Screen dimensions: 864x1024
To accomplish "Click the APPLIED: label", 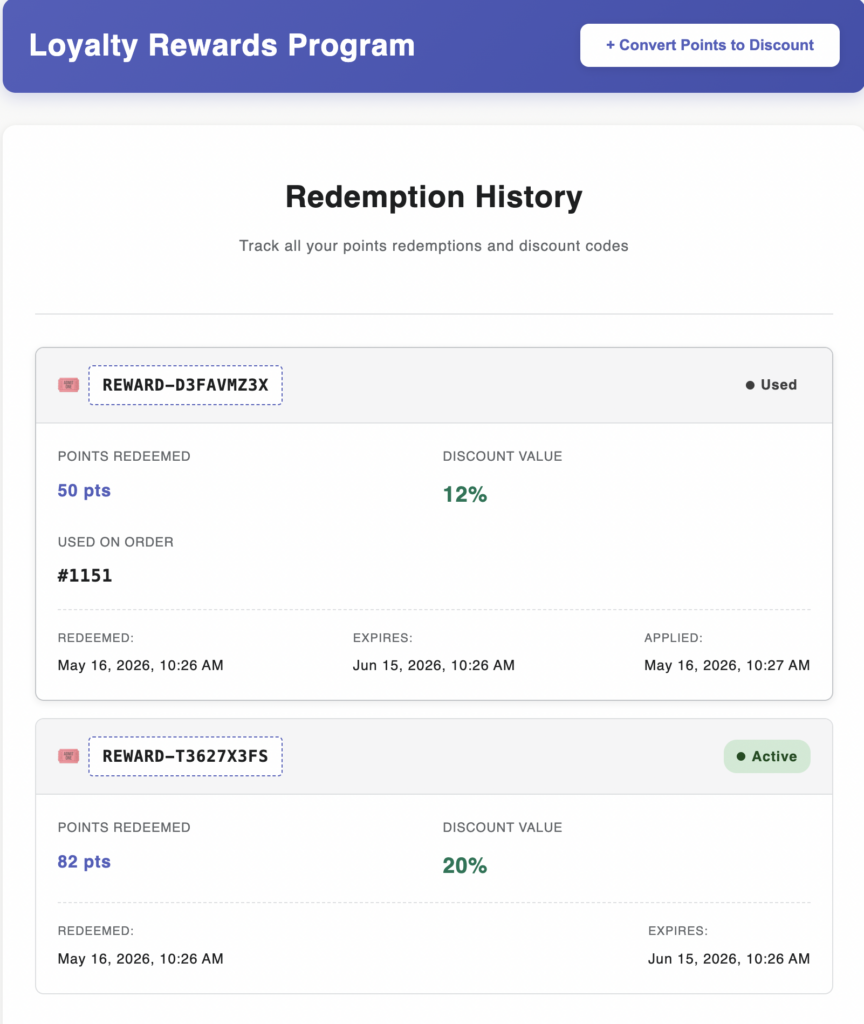I will click(673, 637).
